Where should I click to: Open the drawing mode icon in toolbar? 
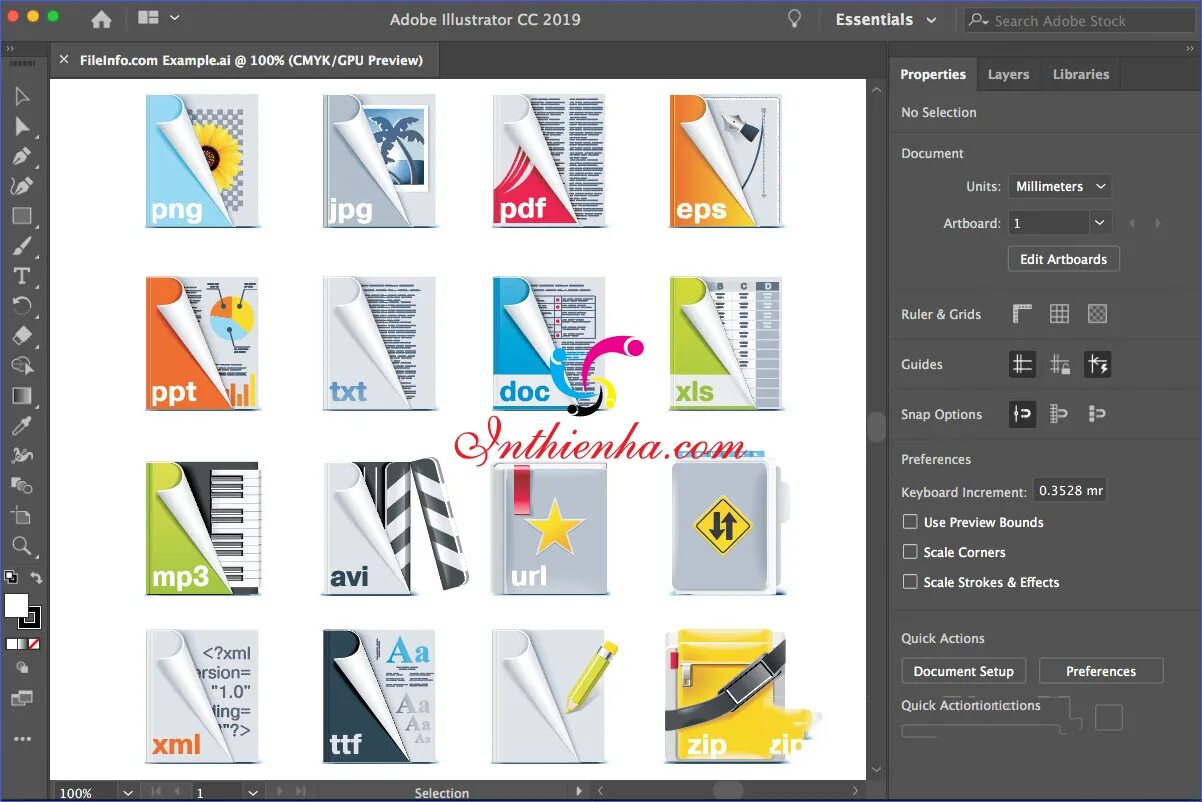point(22,668)
